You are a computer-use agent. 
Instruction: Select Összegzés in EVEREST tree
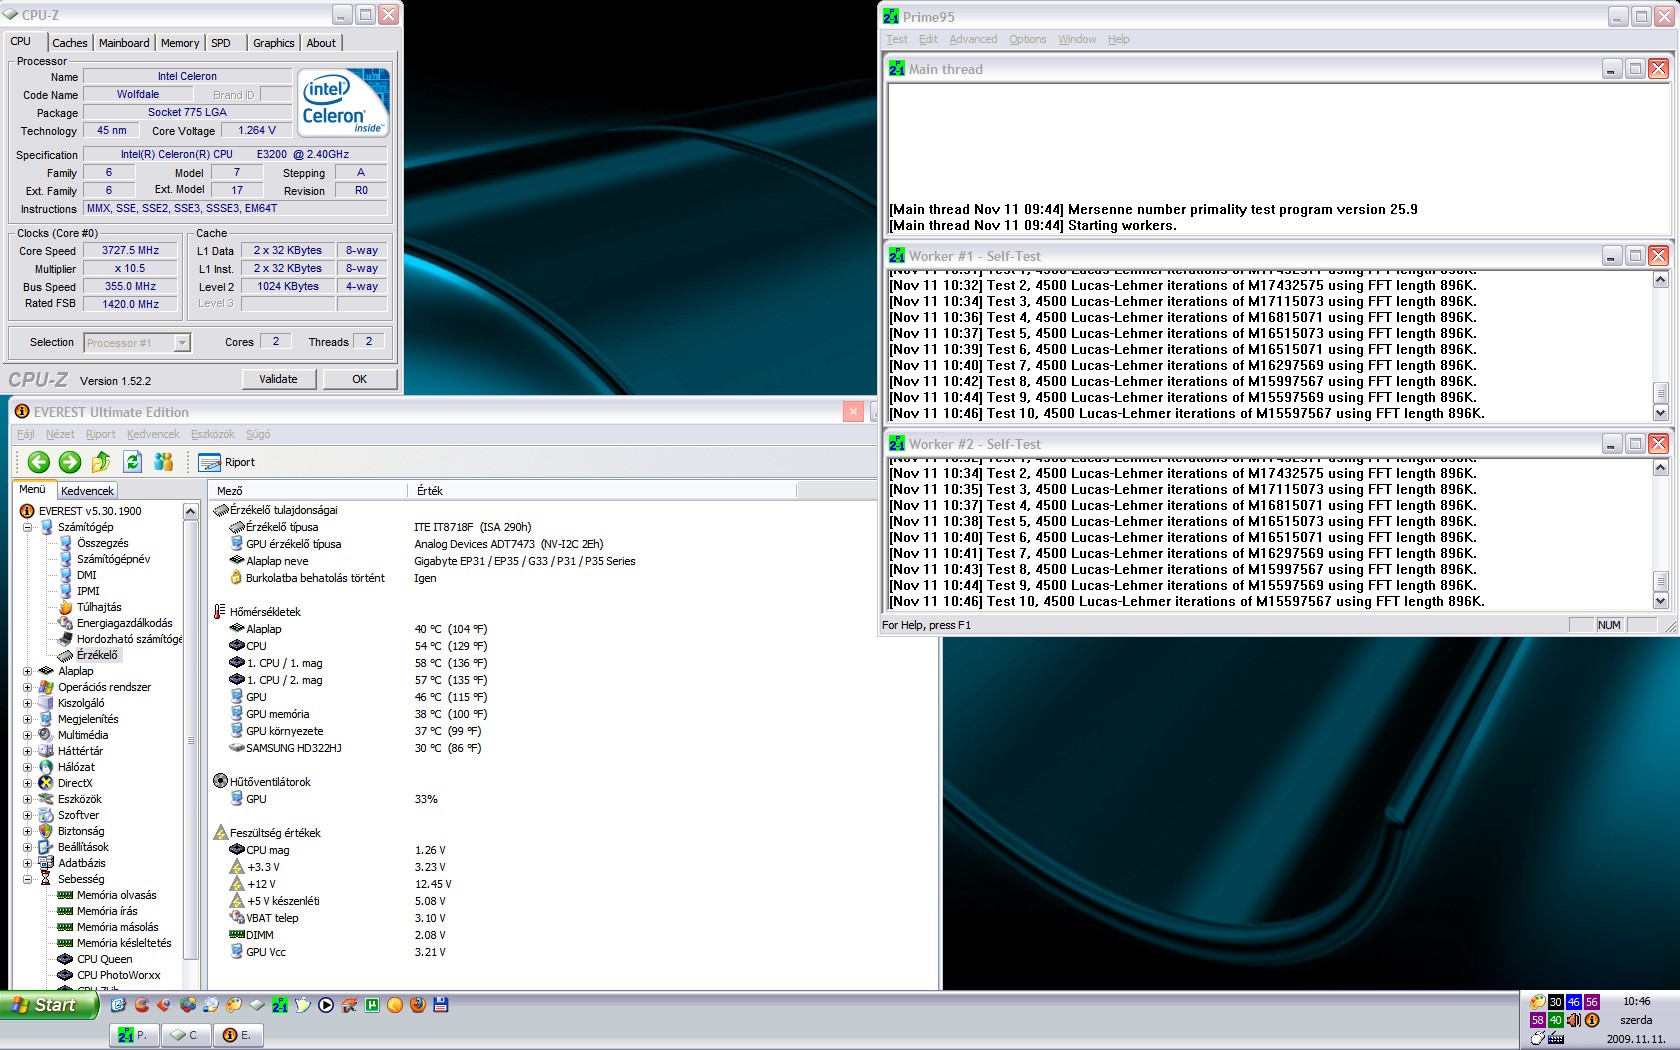click(x=102, y=543)
